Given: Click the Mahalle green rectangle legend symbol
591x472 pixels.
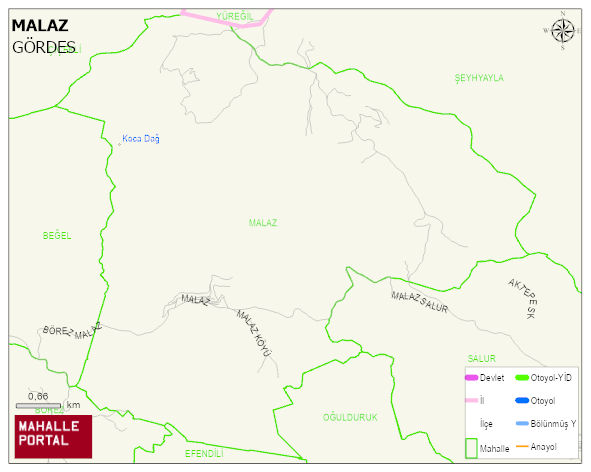Looking at the screenshot, I should coord(471,448).
